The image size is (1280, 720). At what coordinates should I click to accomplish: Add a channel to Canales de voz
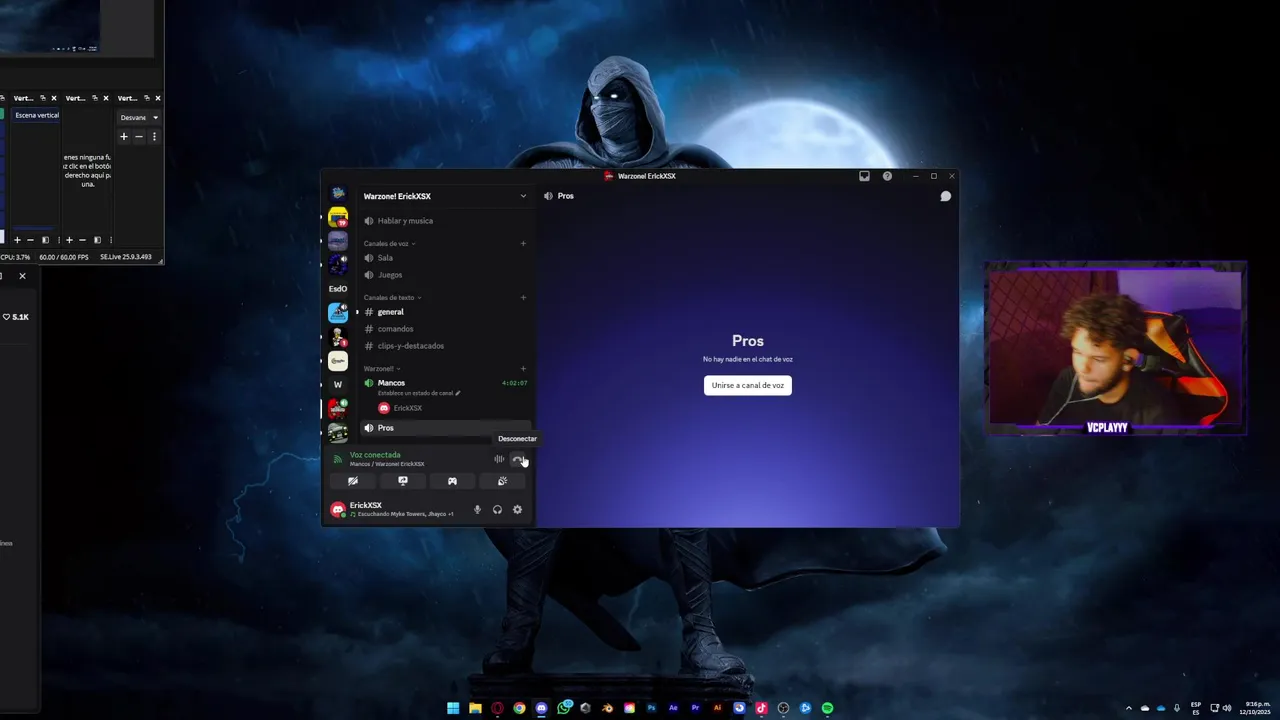523,243
